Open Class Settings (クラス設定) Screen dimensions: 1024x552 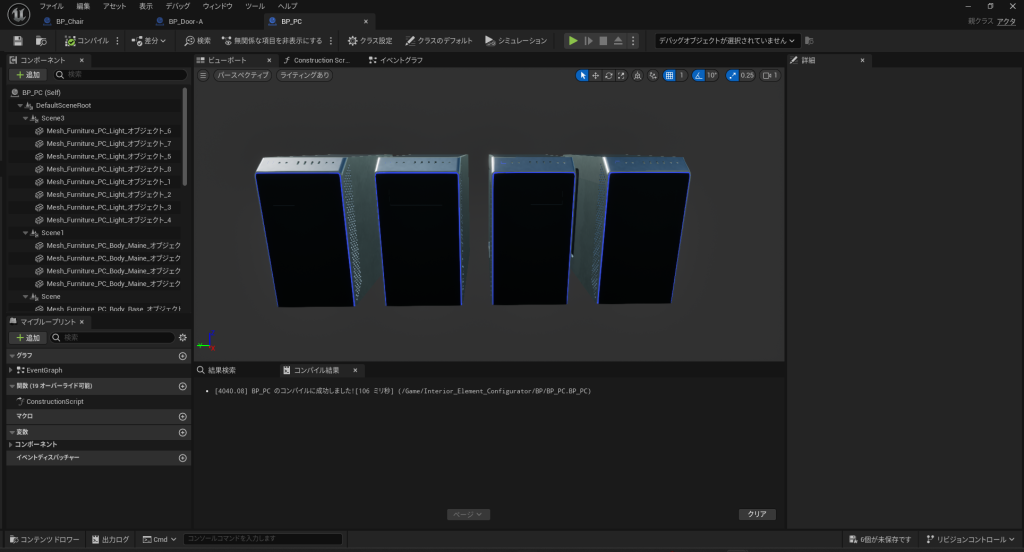[x=370, y=41]
